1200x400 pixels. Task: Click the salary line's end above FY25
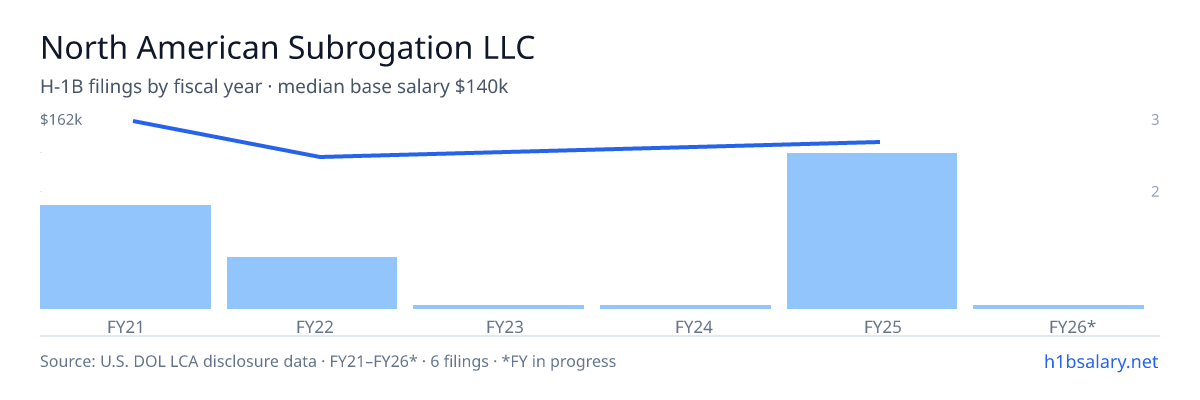pos(878,142)
